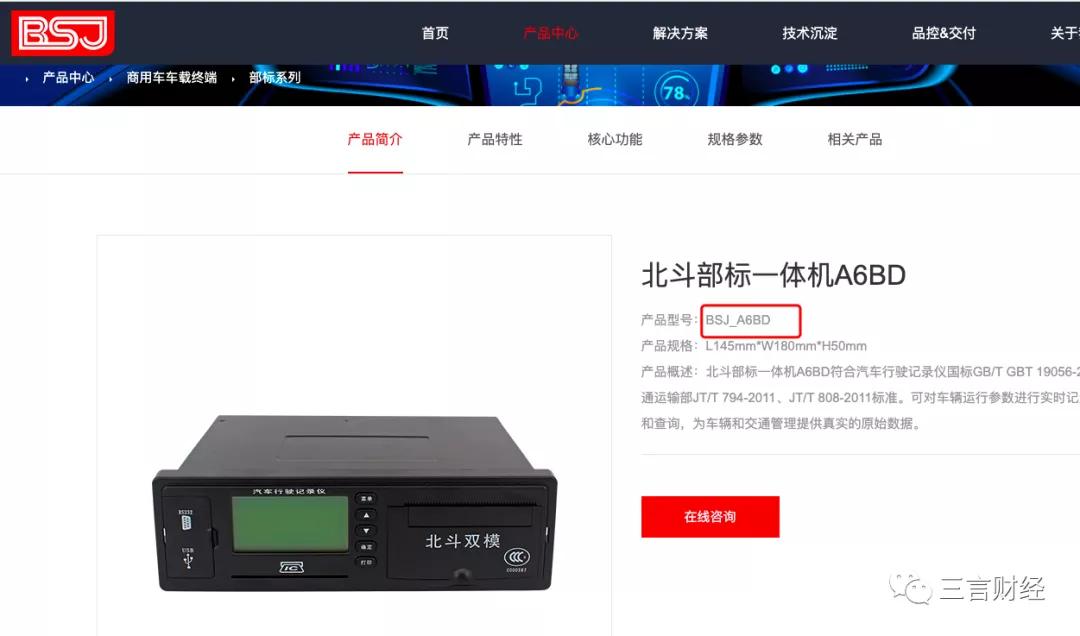The image size is (1080, 636).
Task: Click the BSJ logo
Action: coord(63,32)
